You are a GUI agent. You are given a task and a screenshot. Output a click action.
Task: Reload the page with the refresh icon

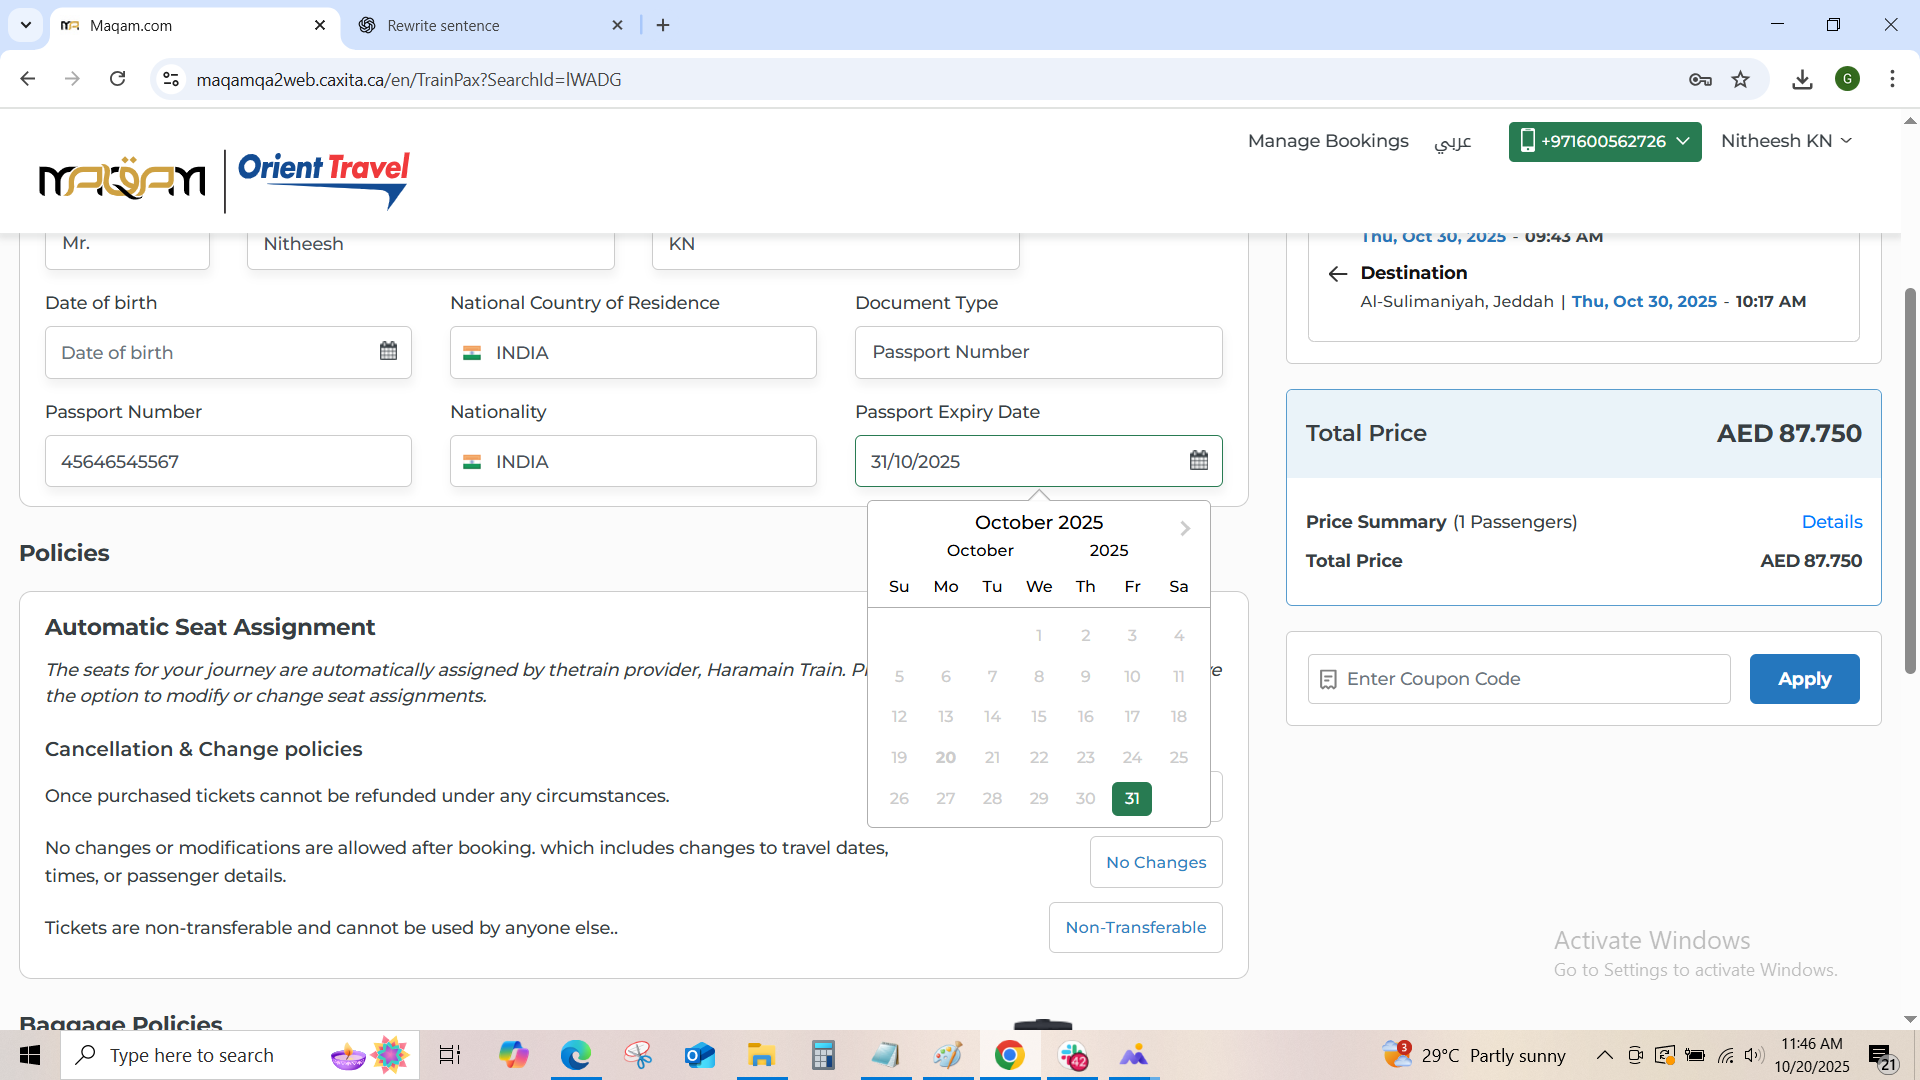117,79
